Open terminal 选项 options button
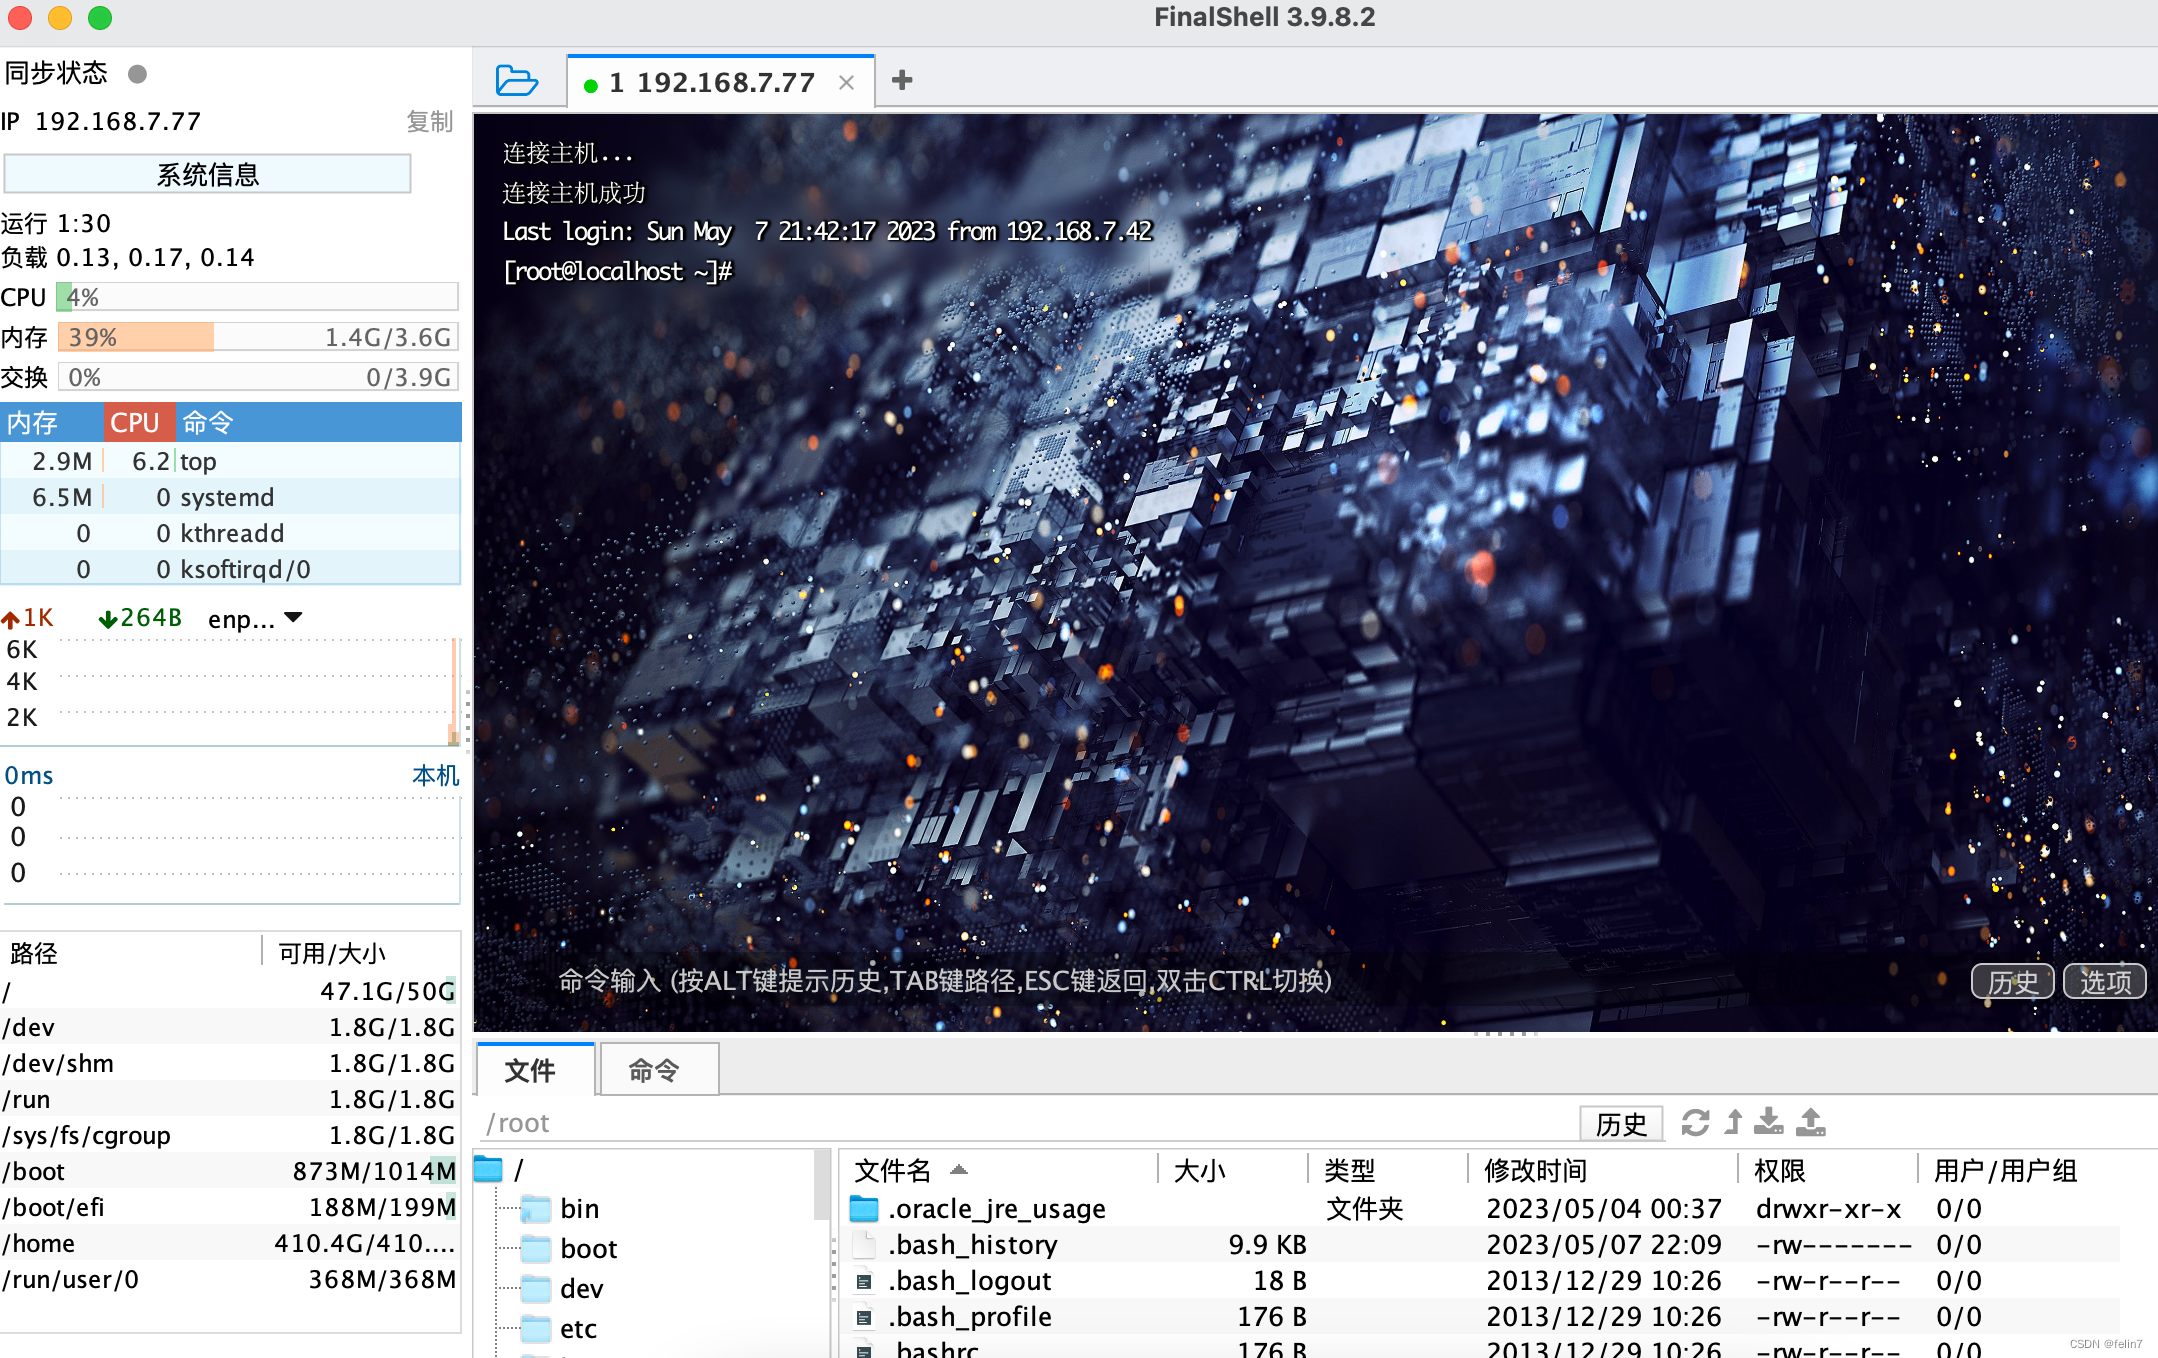The height and width of the screenshot is (1358, 2158). 2105,982
